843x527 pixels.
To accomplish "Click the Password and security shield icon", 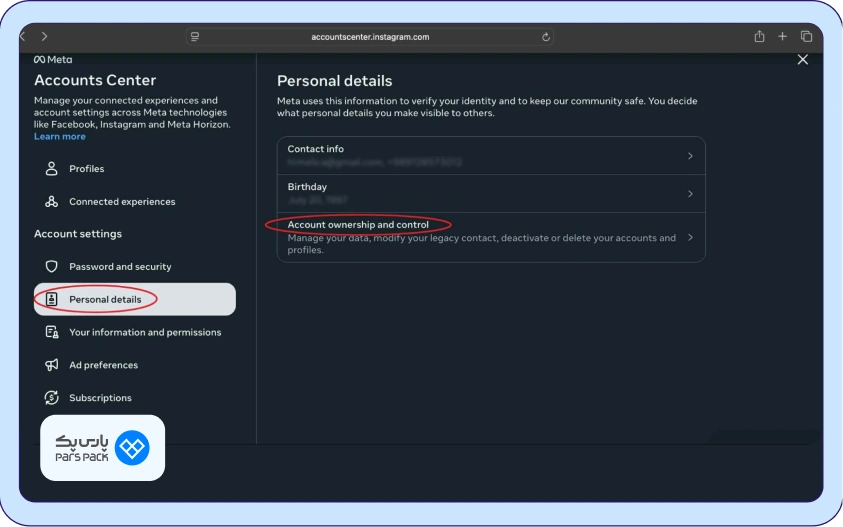I will pyautogui.click(x=52, y=267).
